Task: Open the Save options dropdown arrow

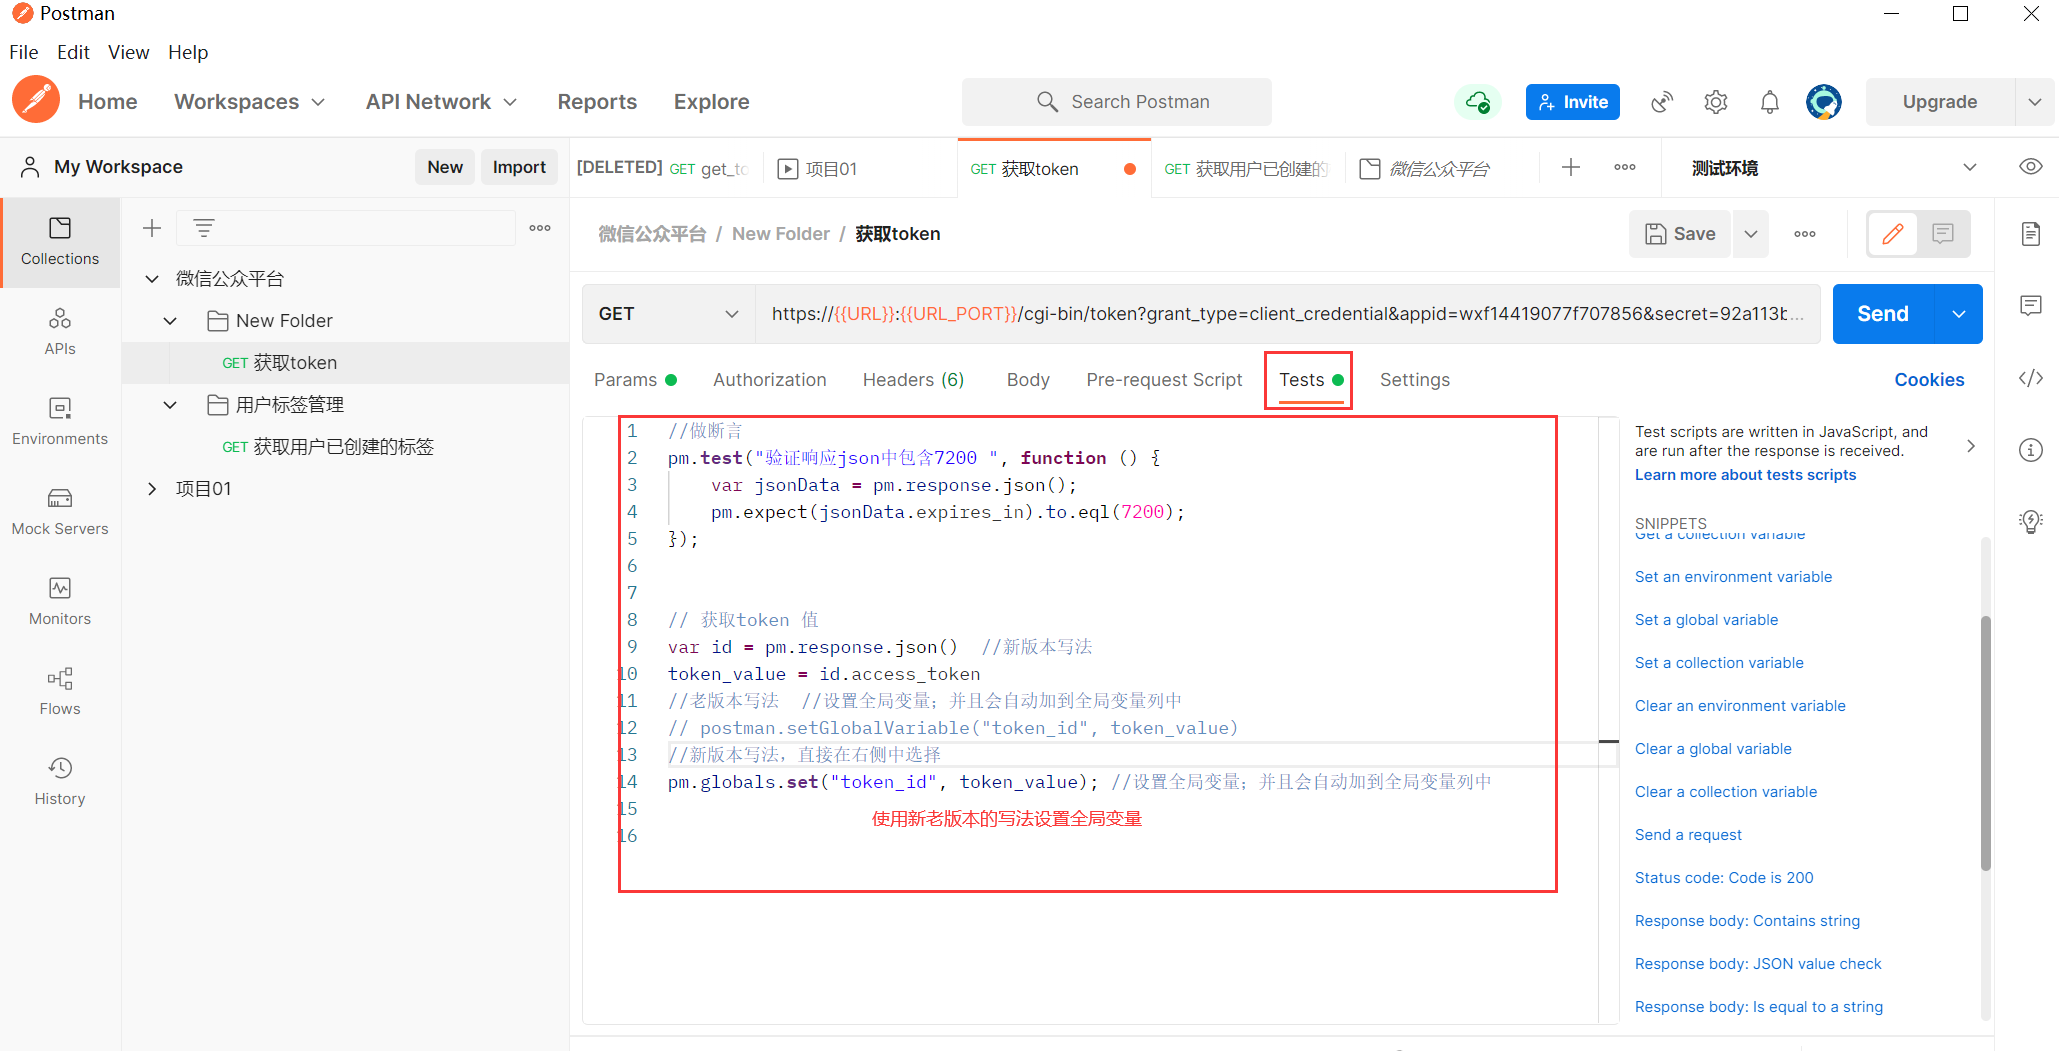Action: [1751, 234]
